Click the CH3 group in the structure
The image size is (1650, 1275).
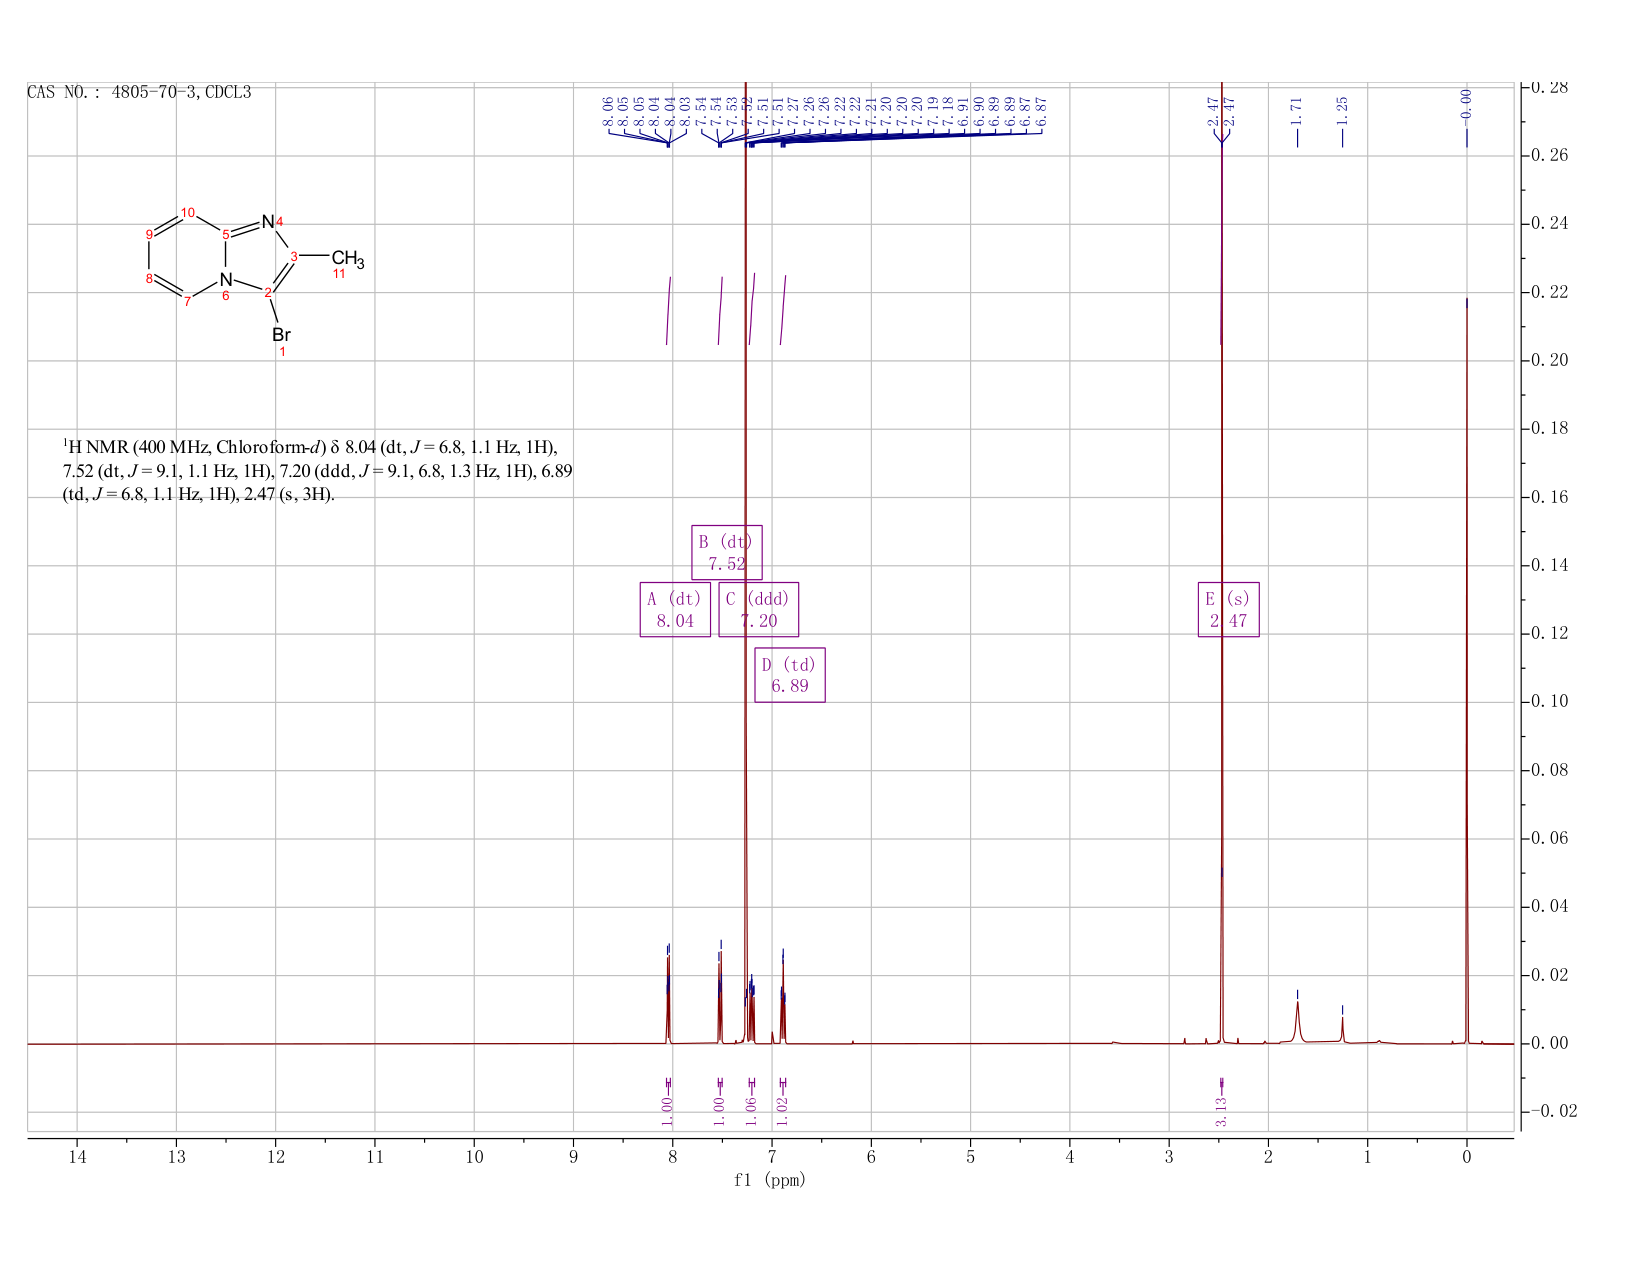coord(348,260)
